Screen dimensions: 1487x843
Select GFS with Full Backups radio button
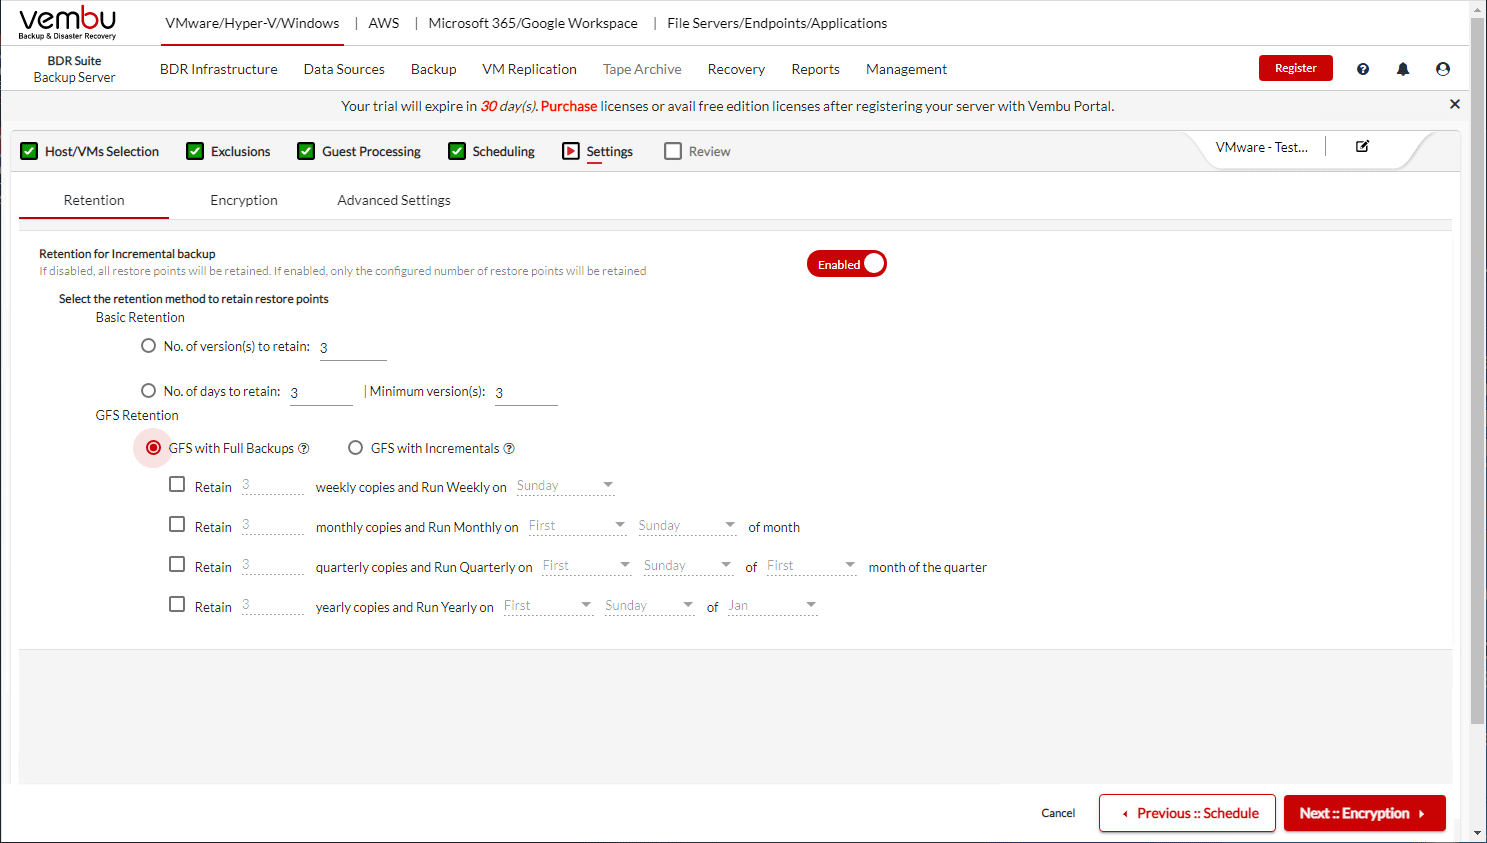(153, 448)
